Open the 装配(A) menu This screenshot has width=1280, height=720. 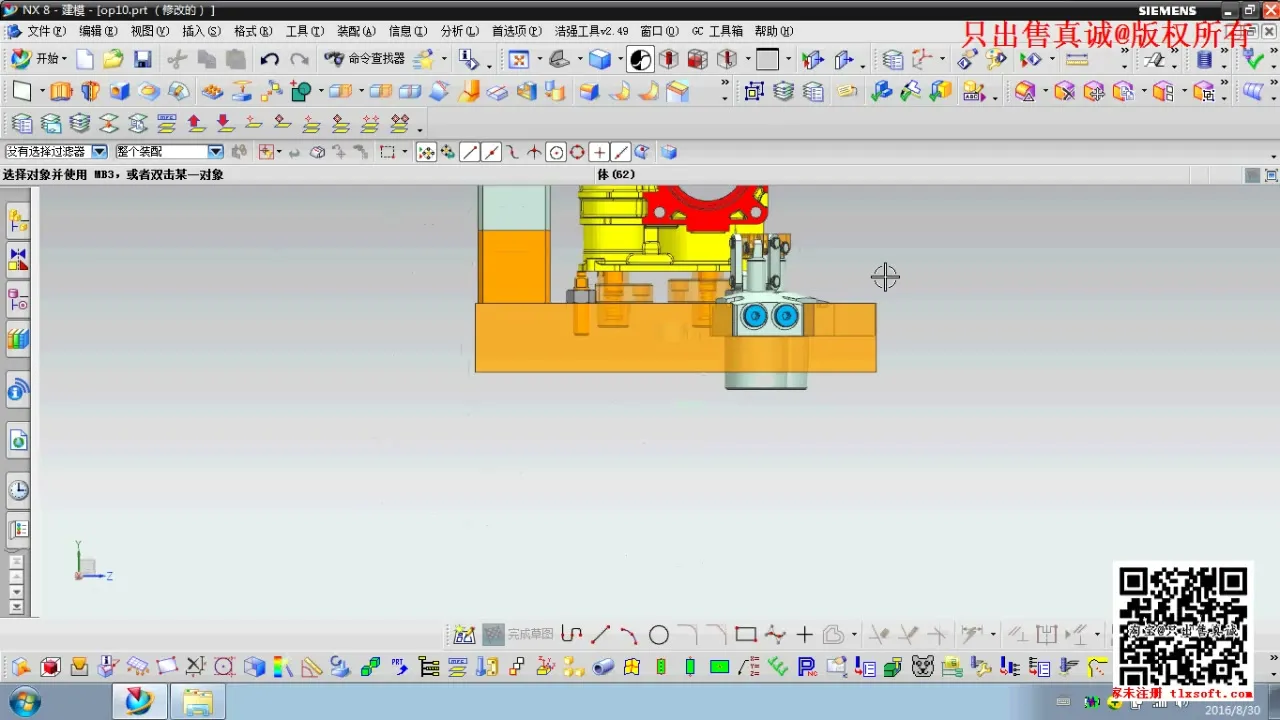[x=355, y=31]
